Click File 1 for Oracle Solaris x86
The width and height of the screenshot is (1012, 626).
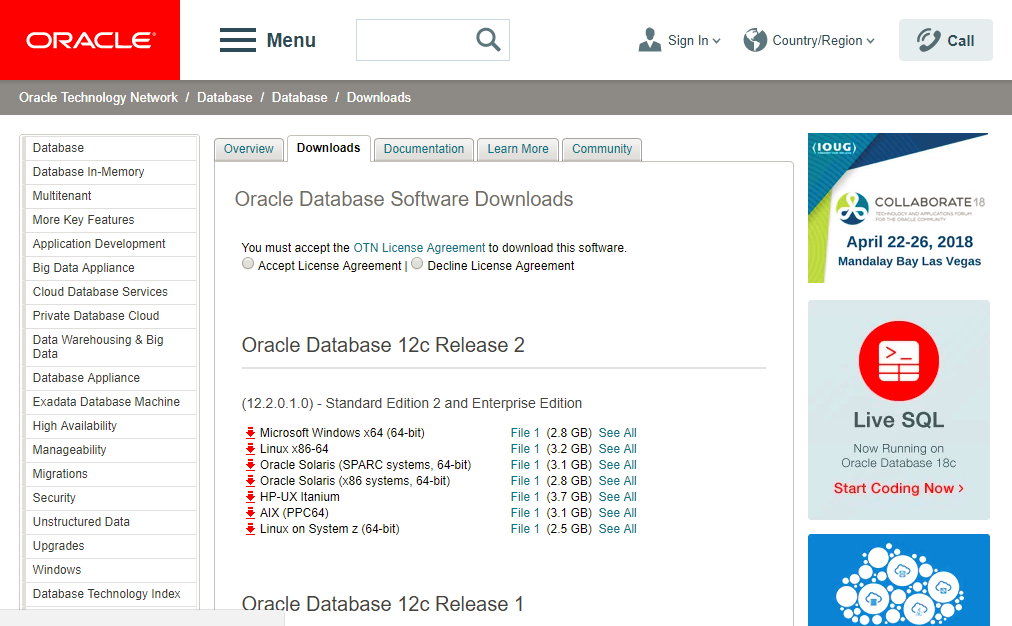525,481
